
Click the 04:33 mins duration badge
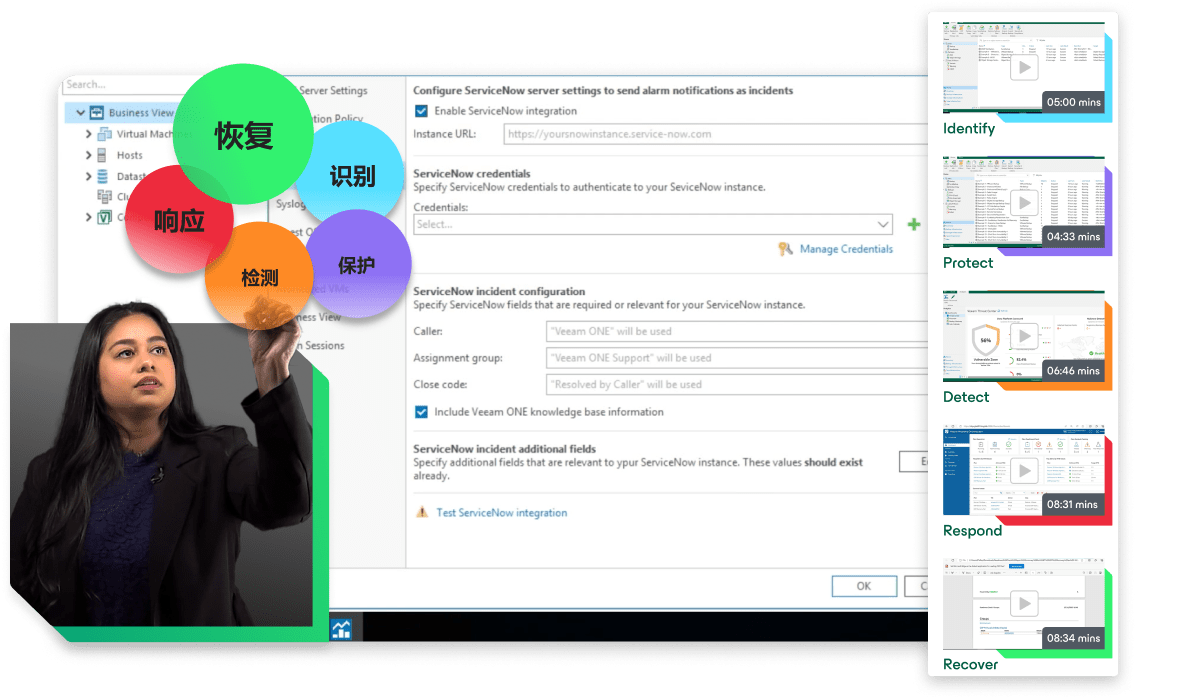pos(1073,237)
